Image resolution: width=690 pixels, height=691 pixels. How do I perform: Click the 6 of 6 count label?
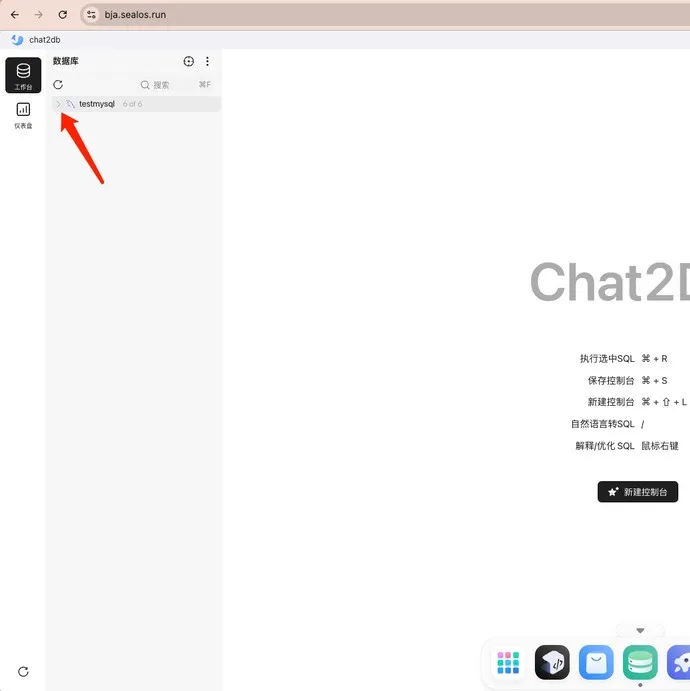[132, 104]
